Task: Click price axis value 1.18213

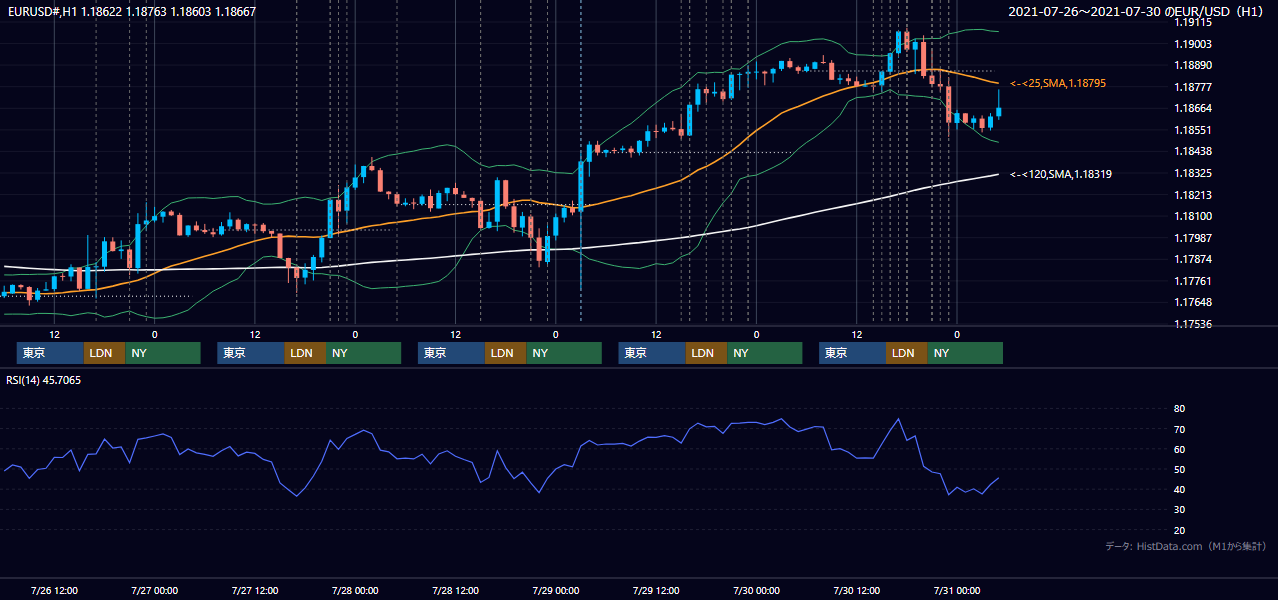Action: pos(1193,195)
